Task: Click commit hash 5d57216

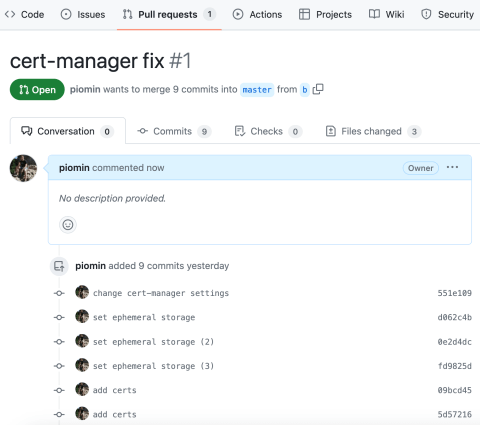Action: 455,415
